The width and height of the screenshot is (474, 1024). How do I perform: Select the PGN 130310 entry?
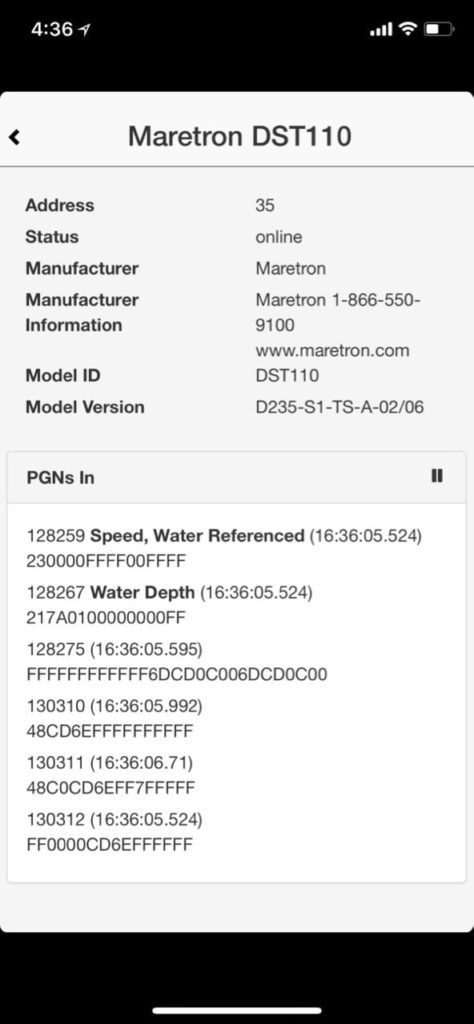(115, 718)
